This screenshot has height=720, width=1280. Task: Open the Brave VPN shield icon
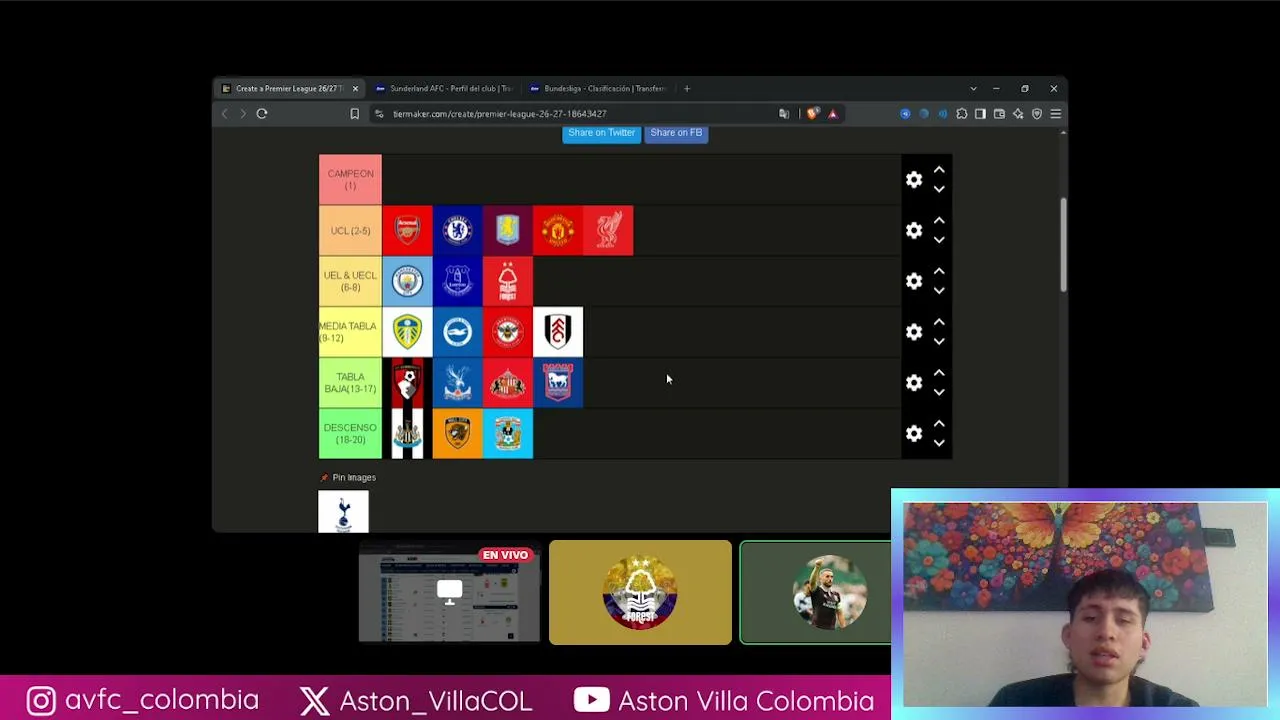coord(1037,114)
